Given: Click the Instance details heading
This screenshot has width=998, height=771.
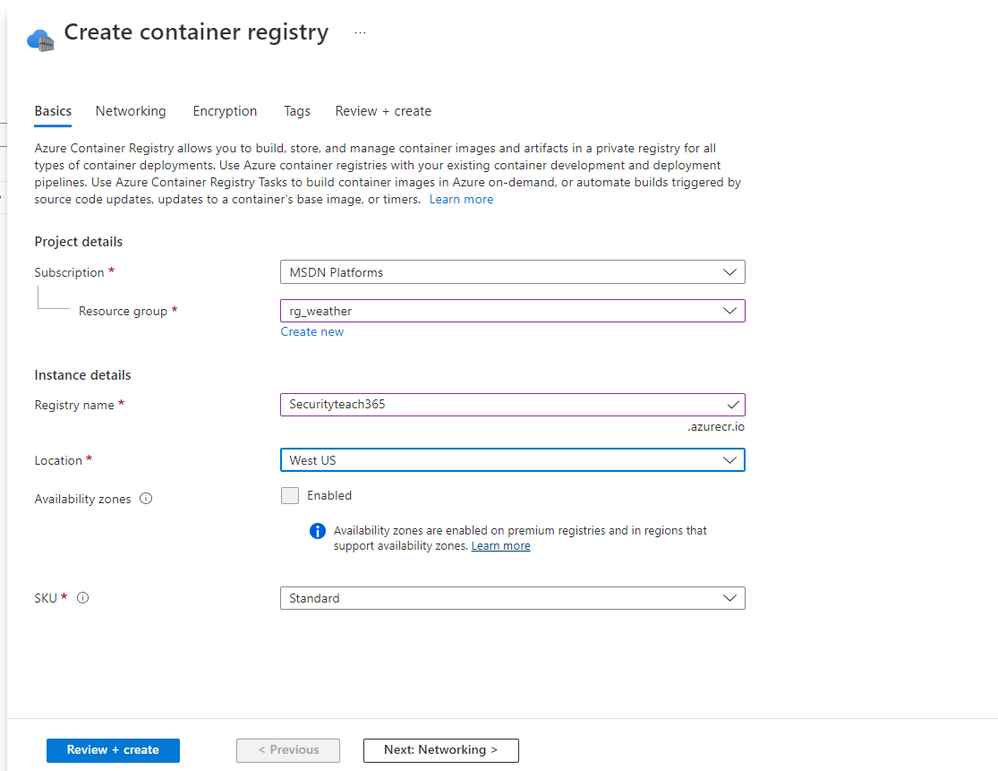Looking at the screenshot, I should coord(83,376).
